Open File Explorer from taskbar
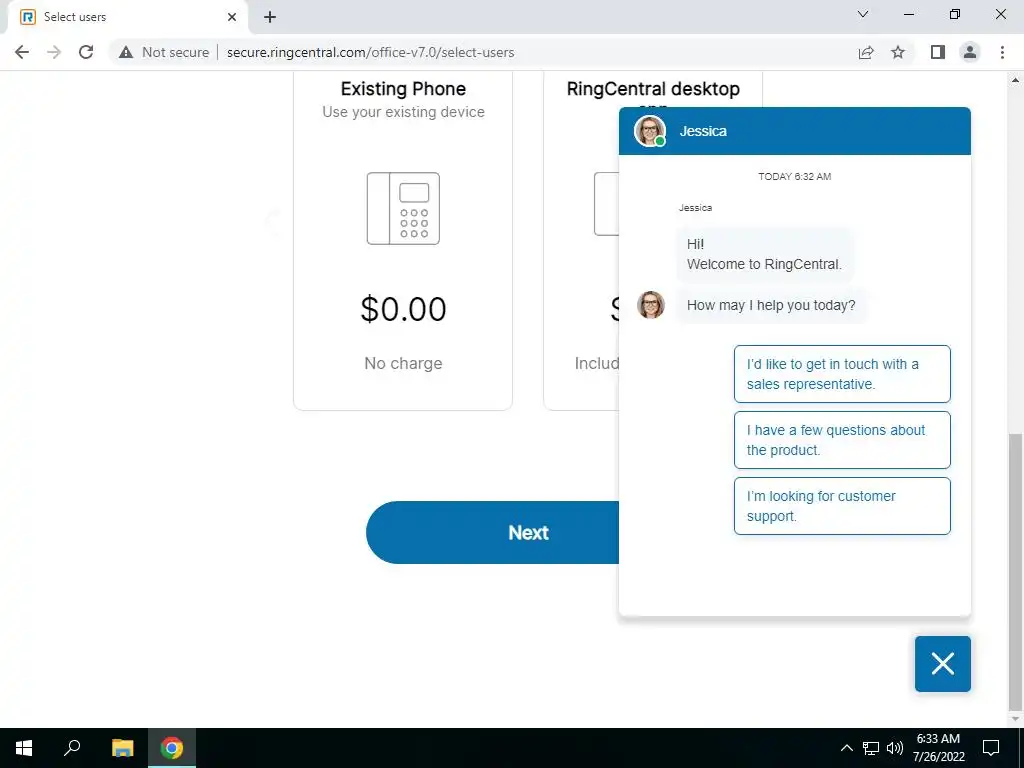Viewport: 1024px width, 768px height. click(122, 748)
